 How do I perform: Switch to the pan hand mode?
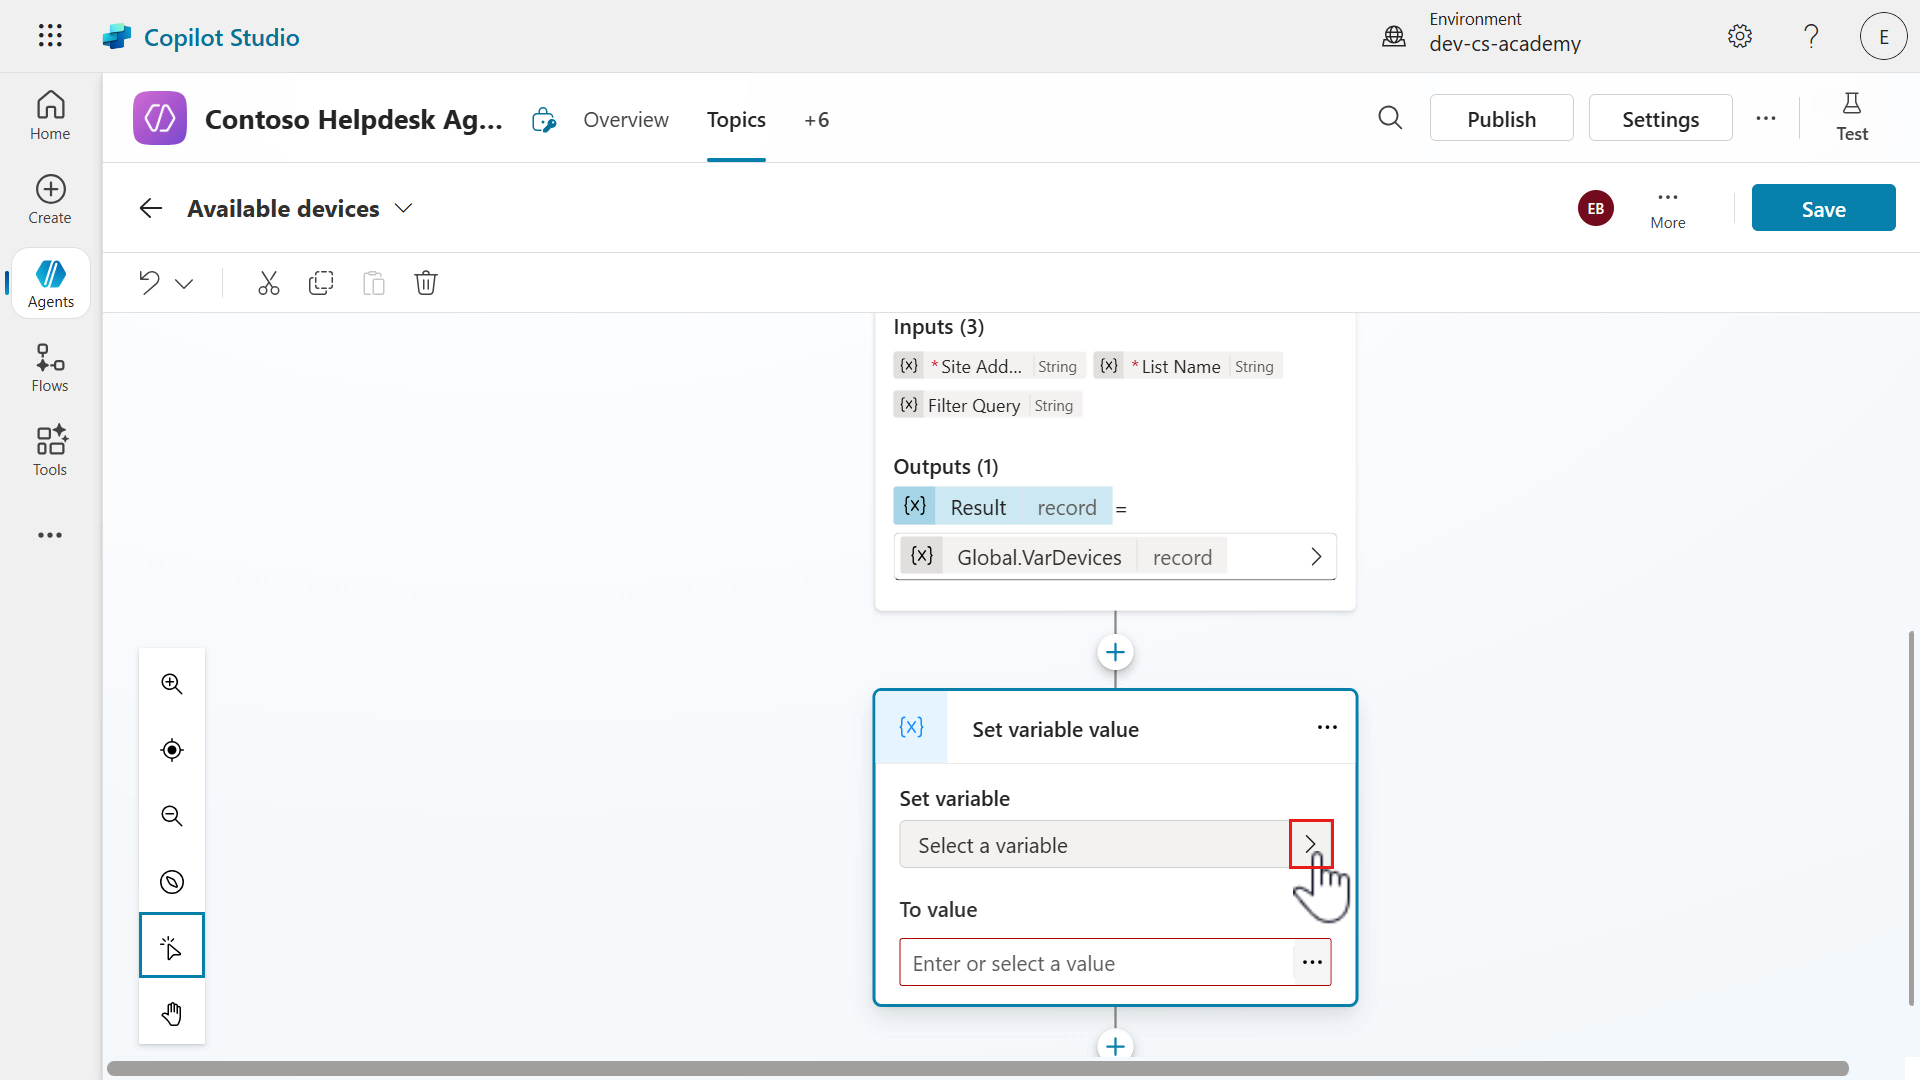[172, 1014]
